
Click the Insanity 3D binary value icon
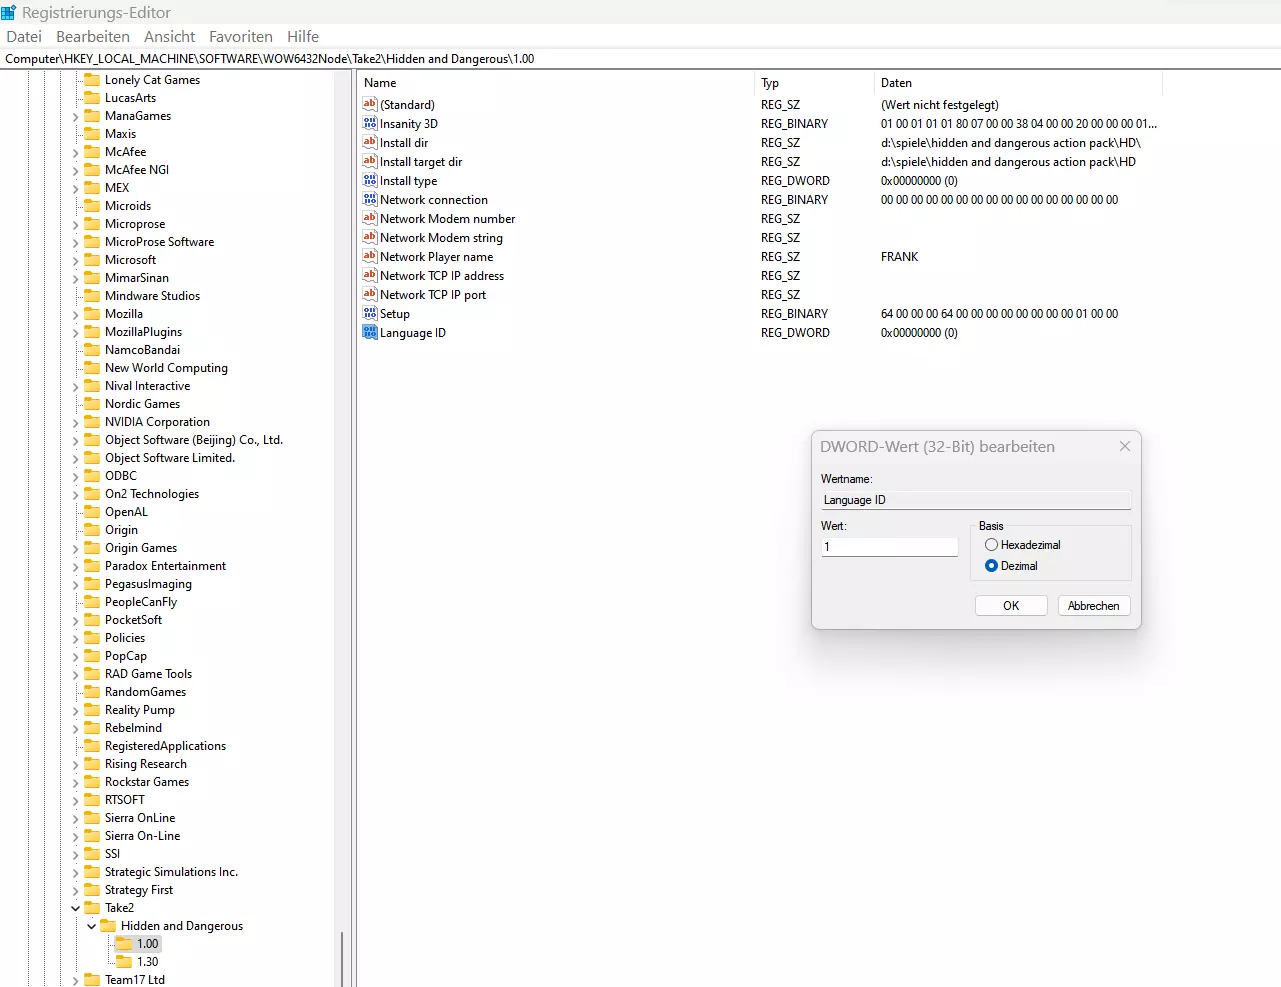[x=369, y=123]
